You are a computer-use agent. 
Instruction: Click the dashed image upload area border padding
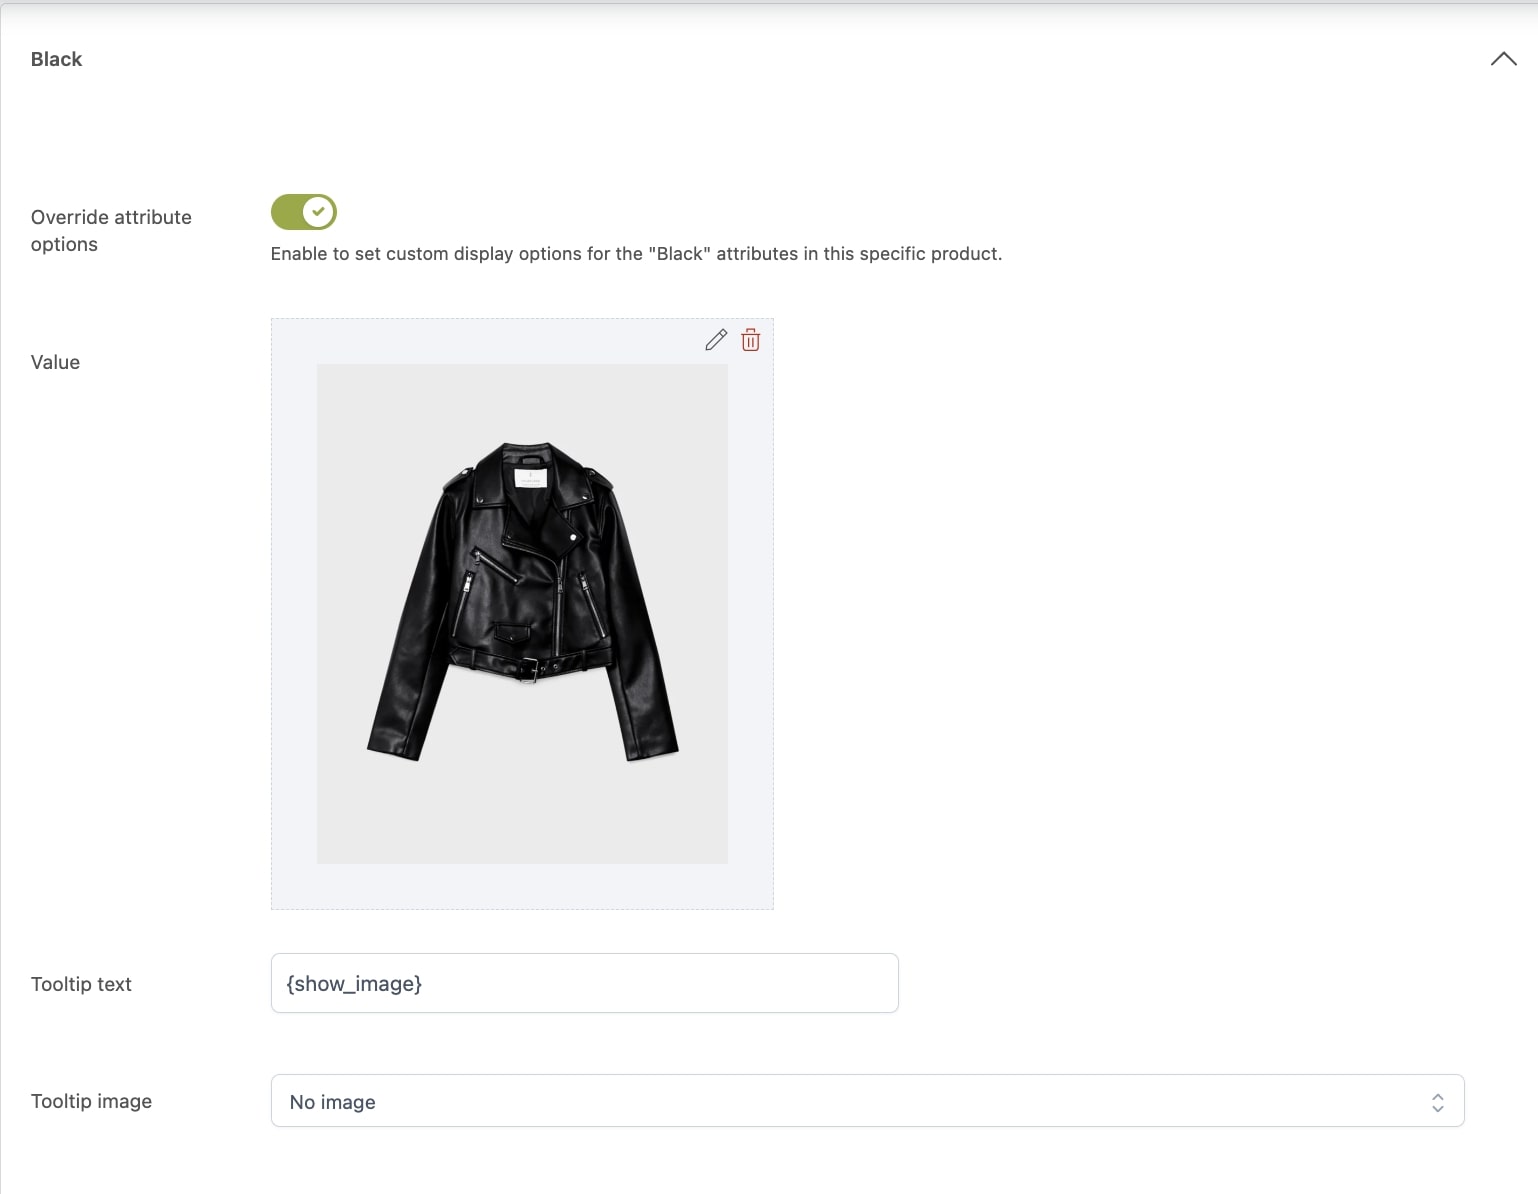point(294,613)
